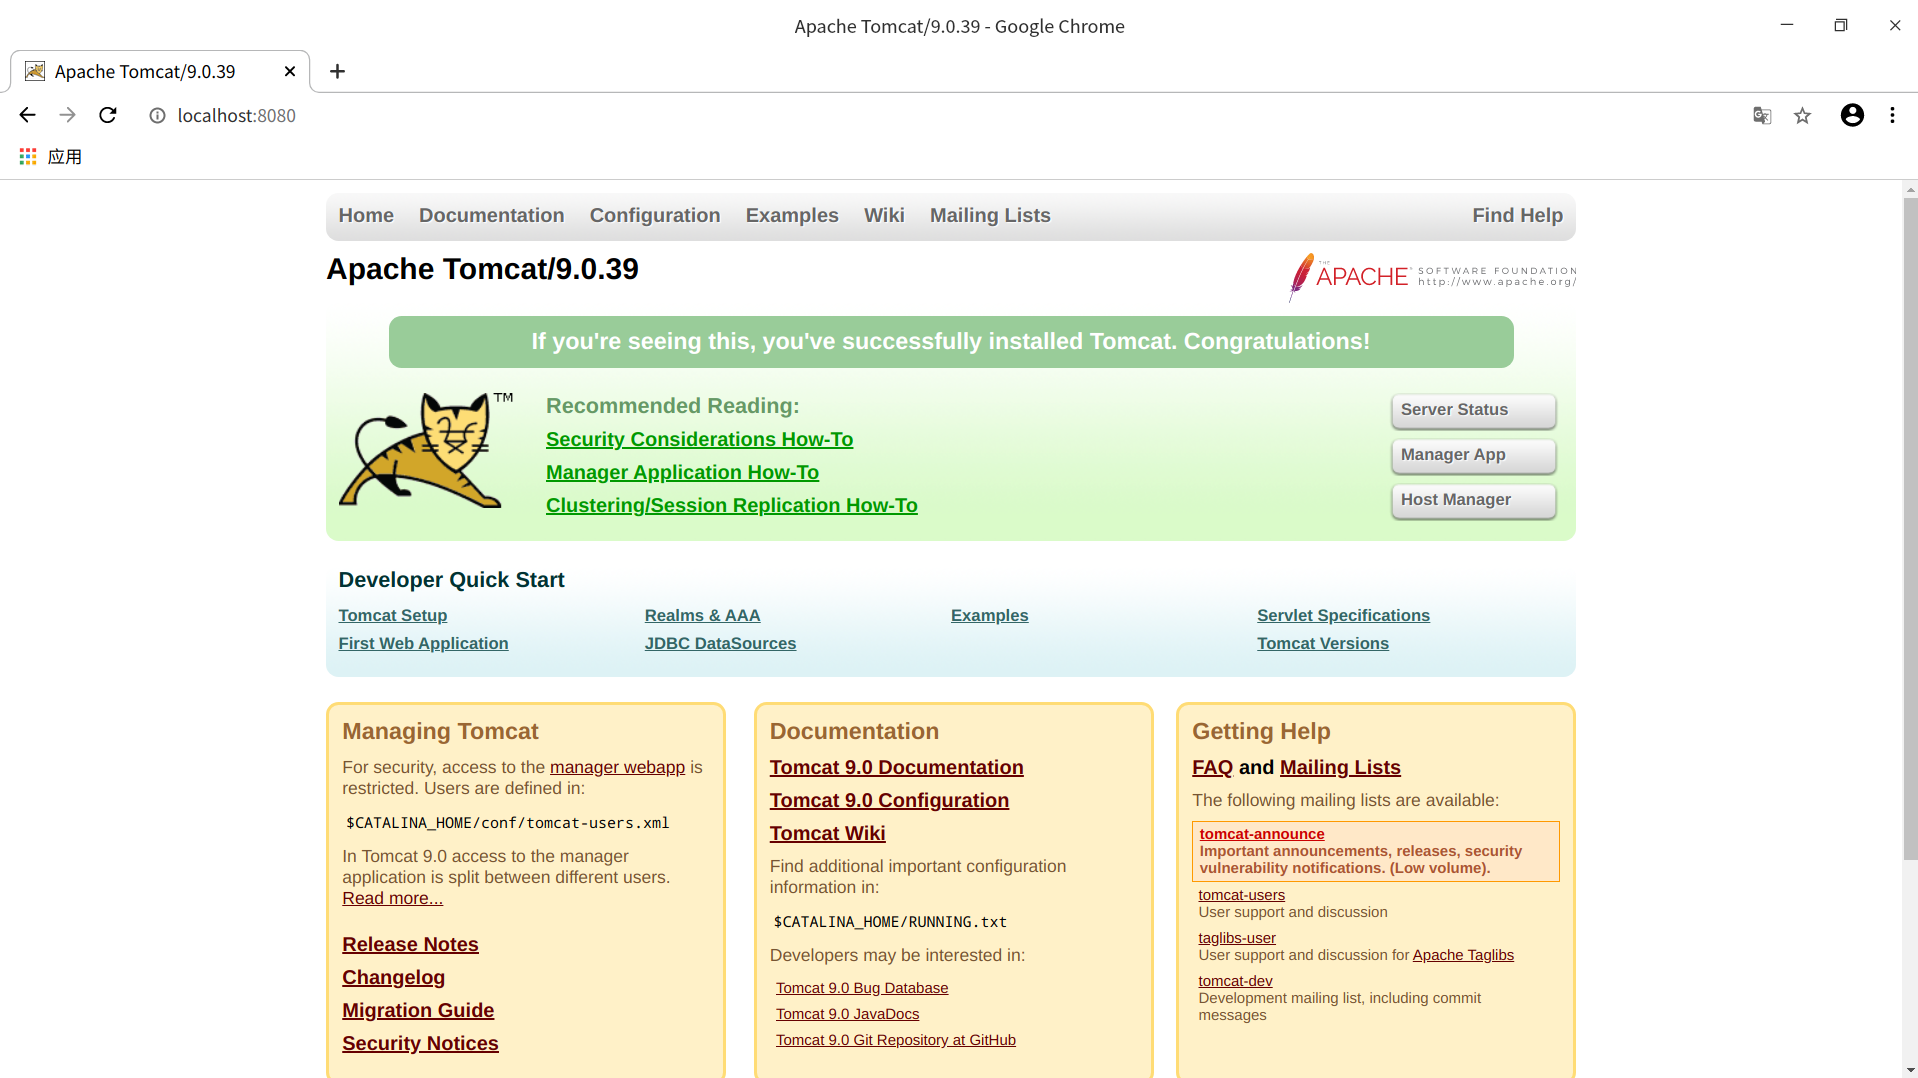Open the First Web Application link

click(423, 643)
